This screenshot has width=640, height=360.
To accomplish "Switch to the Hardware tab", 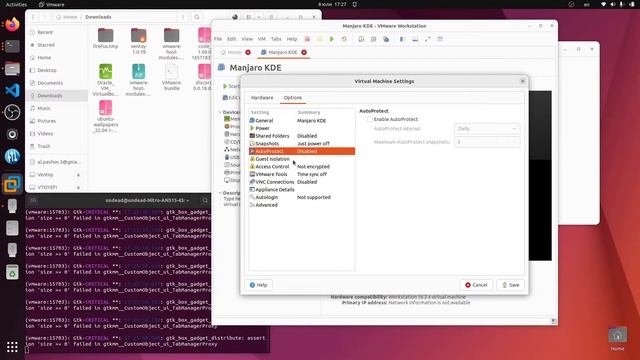I will 262,98.
